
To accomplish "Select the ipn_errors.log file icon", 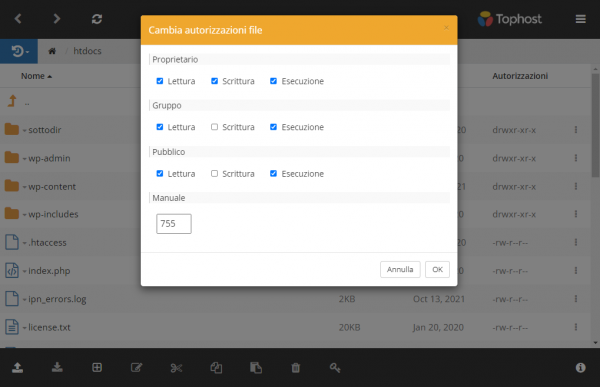I will [12, 299].
